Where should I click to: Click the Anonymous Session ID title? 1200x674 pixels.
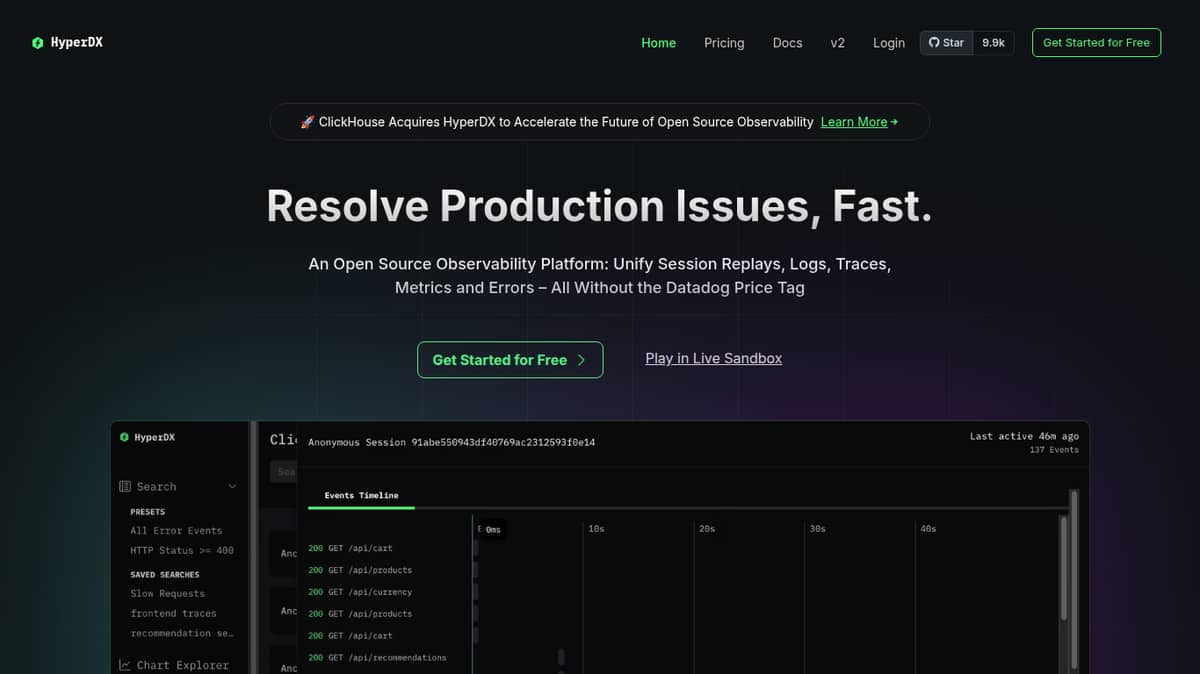pos(451,442)
